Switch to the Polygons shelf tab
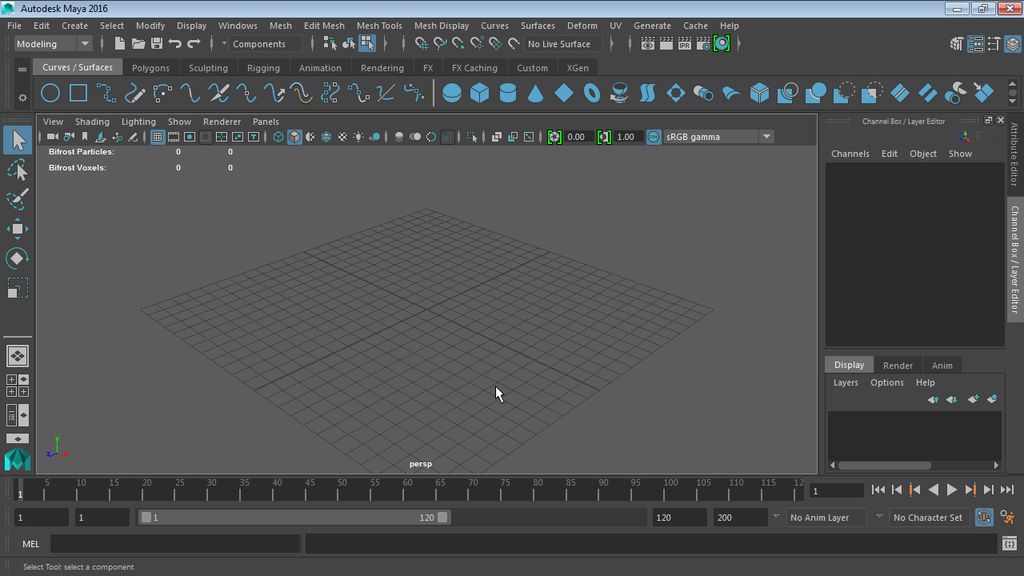 (151, 68)
